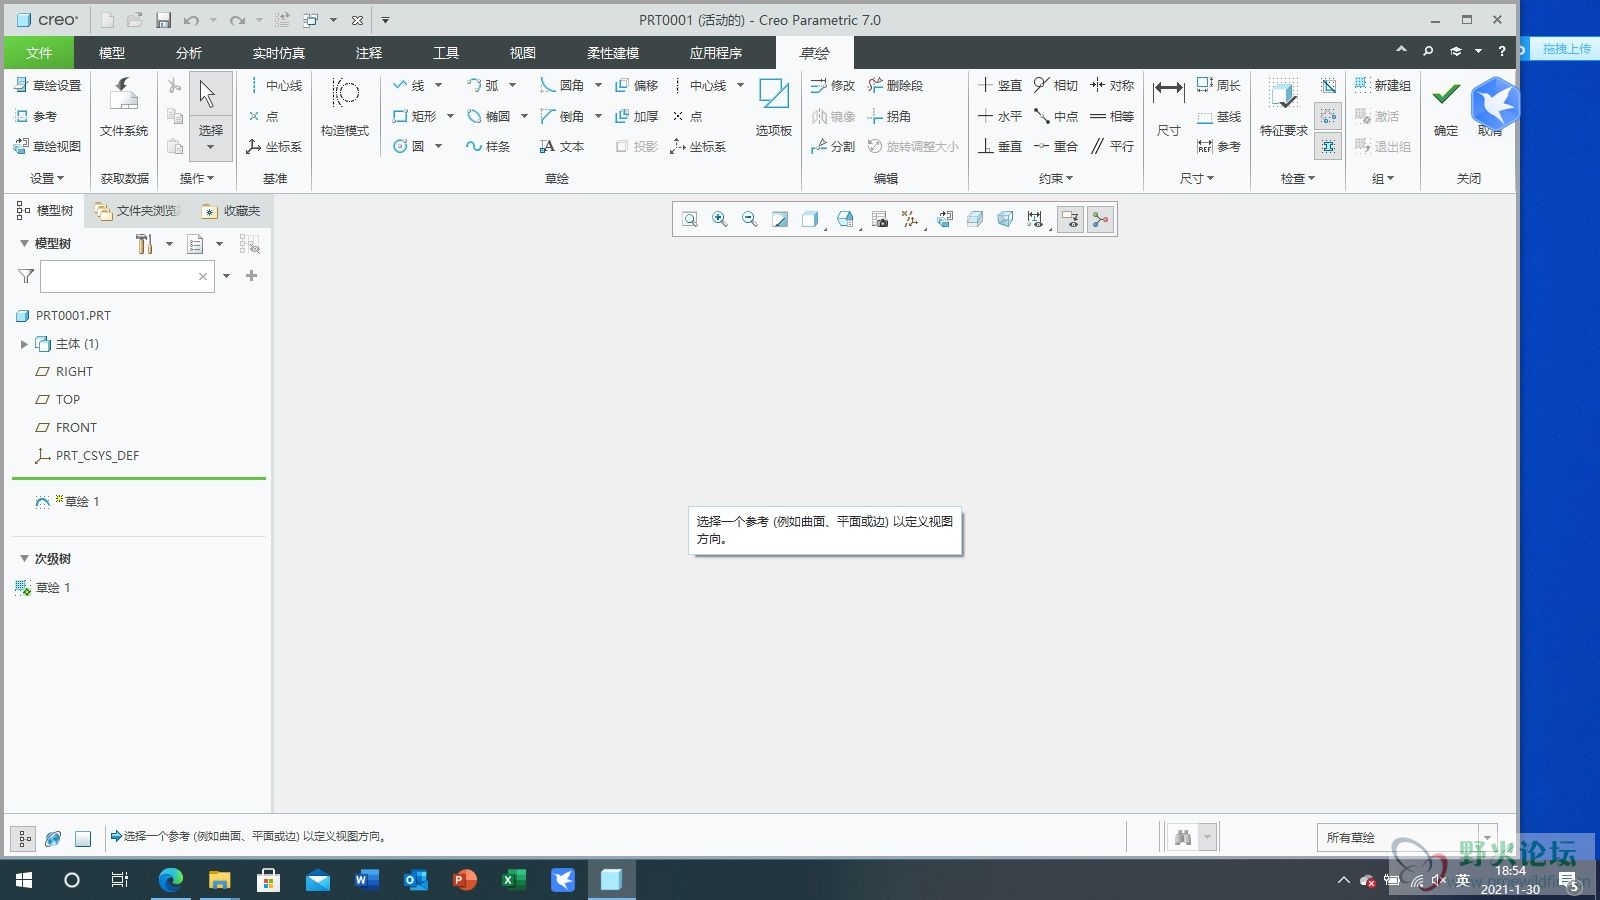Toggle the last branching-nodes icon in graphics toolbar
Image resolution: width=1600 pixels, height=900 pixels.
[x=1101, y=219]
